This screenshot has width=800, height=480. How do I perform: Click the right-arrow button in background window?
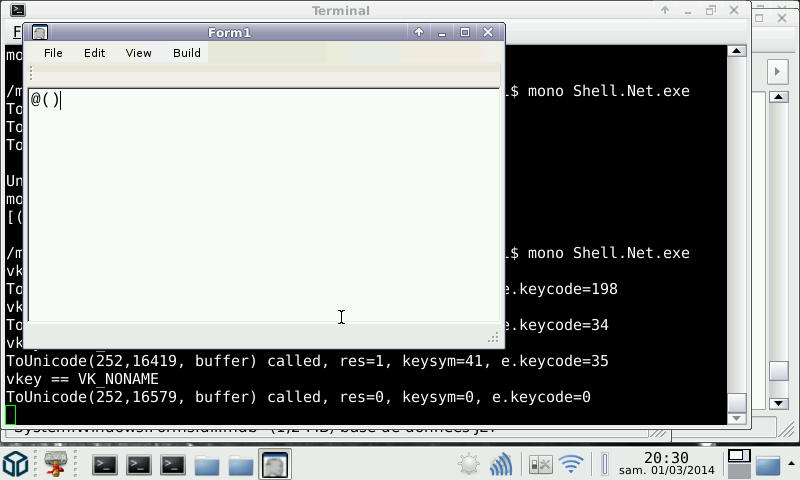[778, 71]
